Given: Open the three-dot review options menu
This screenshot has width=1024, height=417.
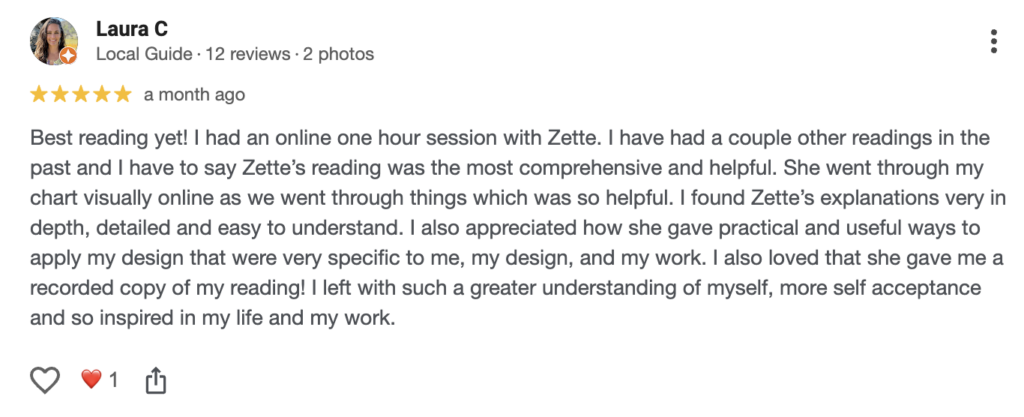Looking at the screenshot, I should pyautogui.click(x=992, y=41).
